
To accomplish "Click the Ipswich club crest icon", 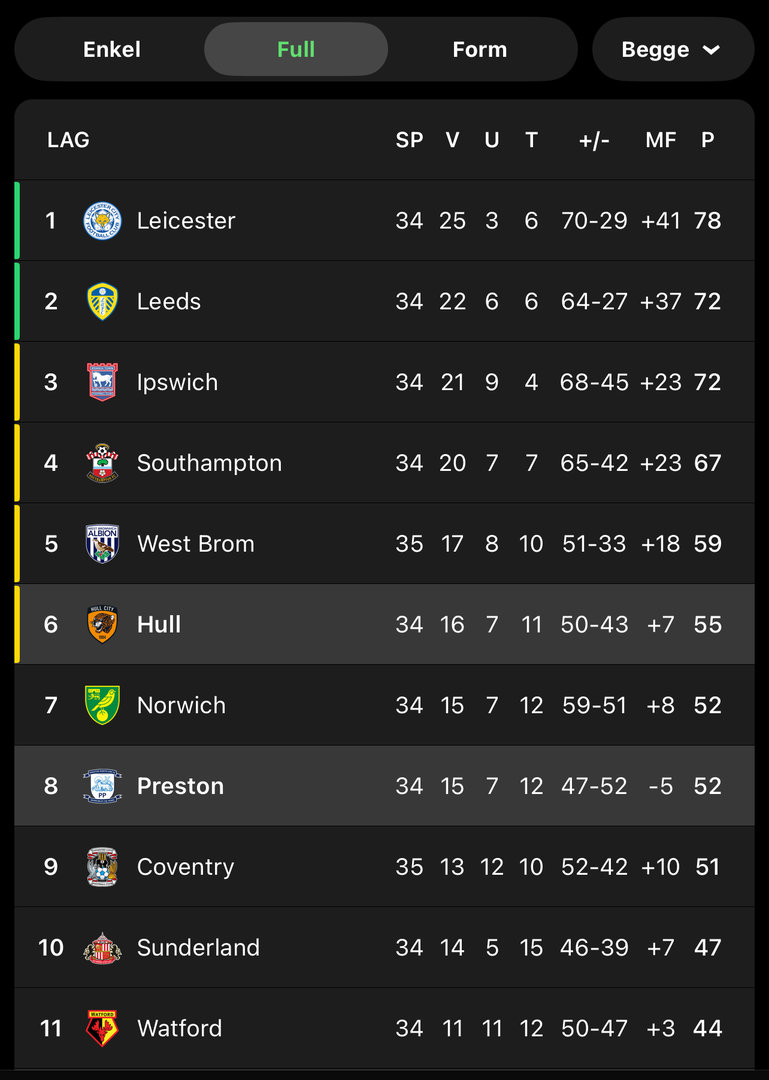I will coord(102,382).
